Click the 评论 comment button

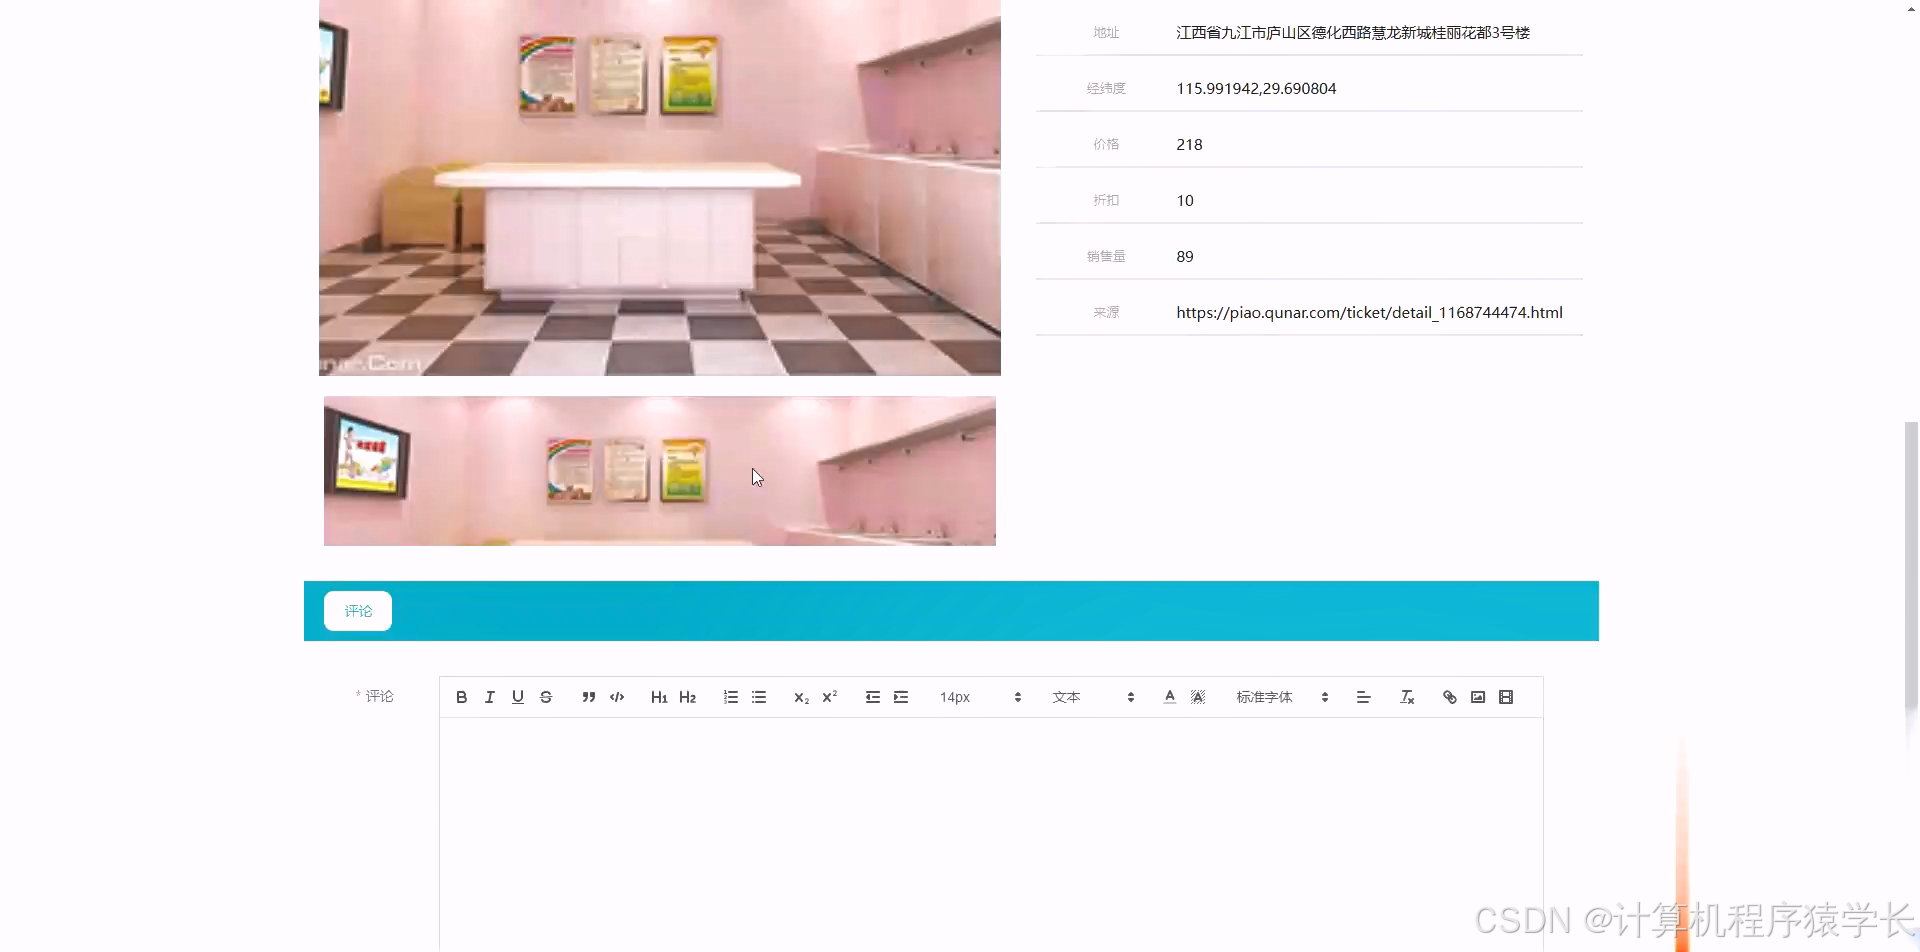click(357, 610)
